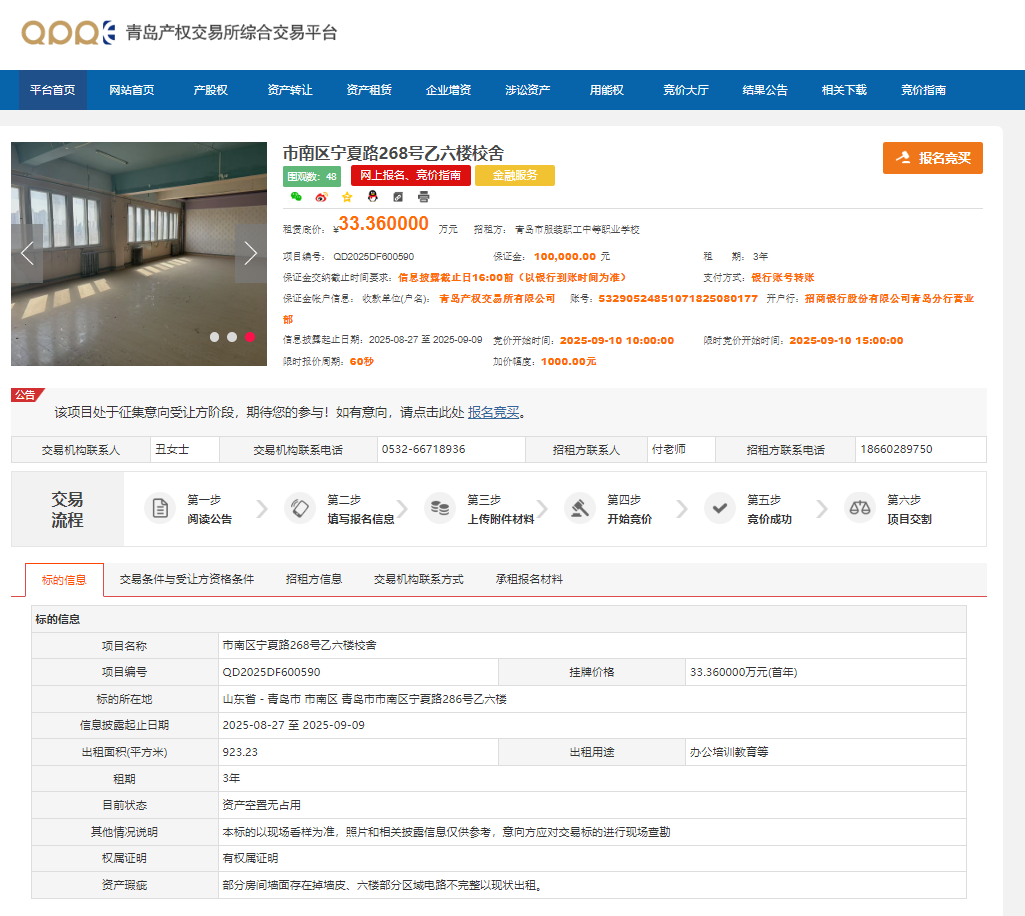Click the 33.360000 rental base price
The height and width of the screenshot is (916, 1025).
(x=383, y=224)
